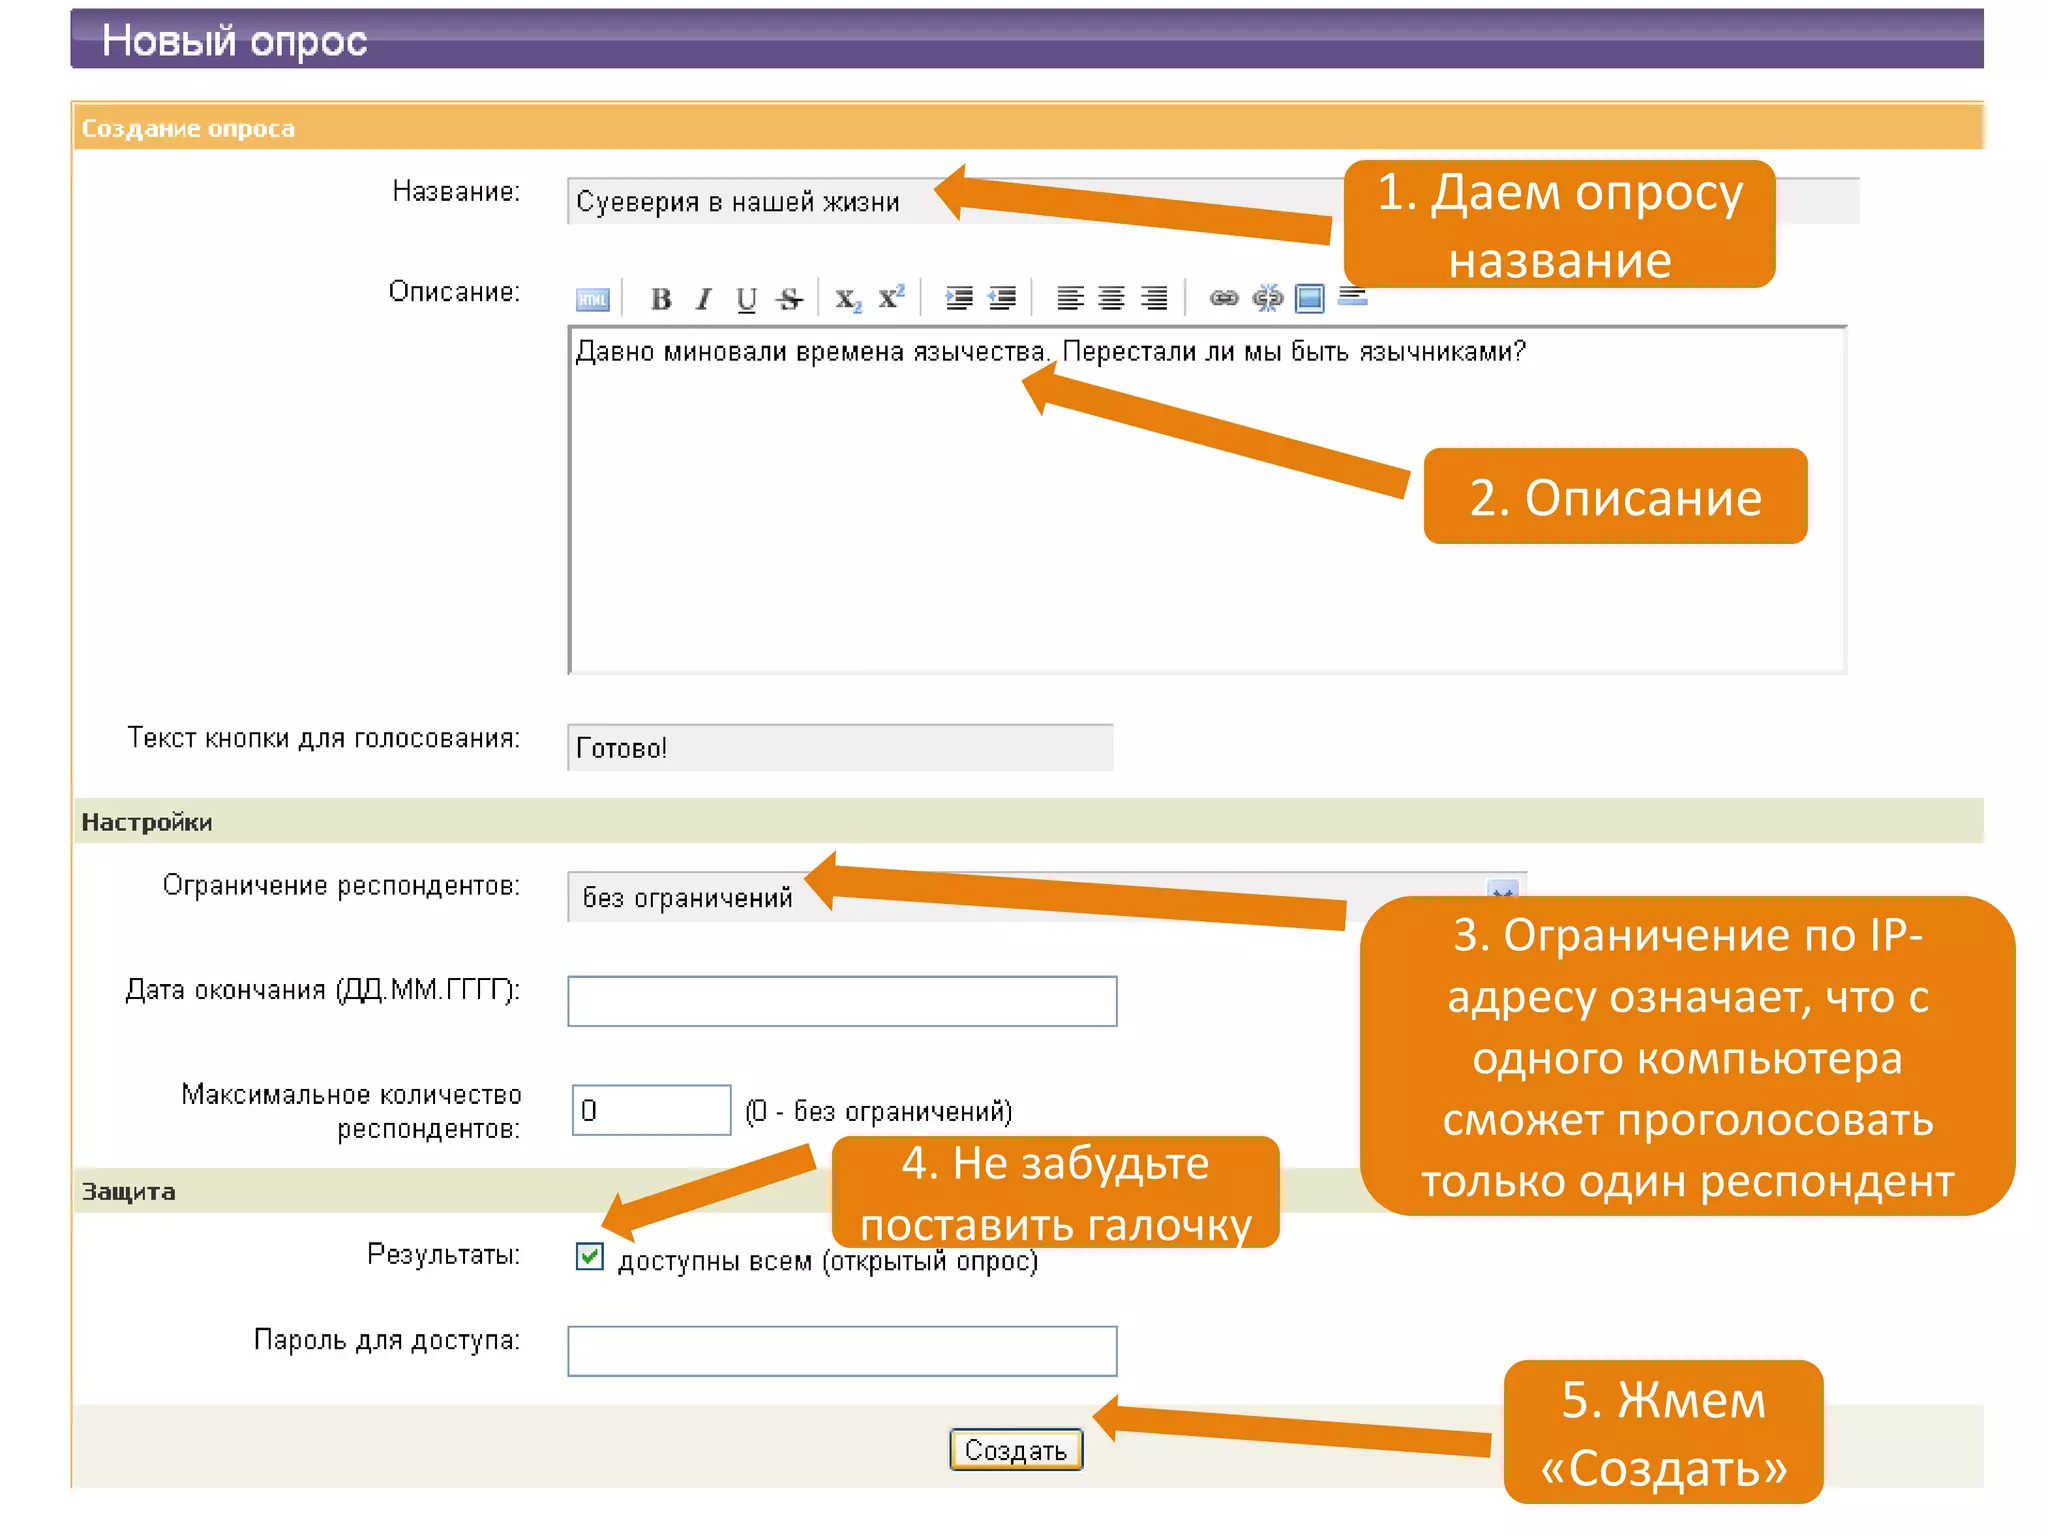This screenshot has height=1536, width=2048.
Task: Click the end date input field
Action: [842, 1001]
